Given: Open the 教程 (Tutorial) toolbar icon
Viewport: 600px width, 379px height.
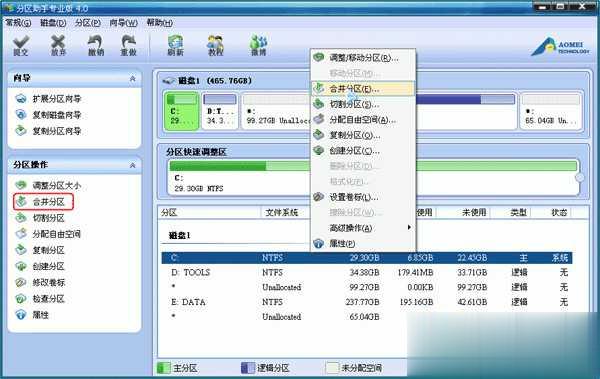Looking at the screenshot, I should [x=215, y=46].
